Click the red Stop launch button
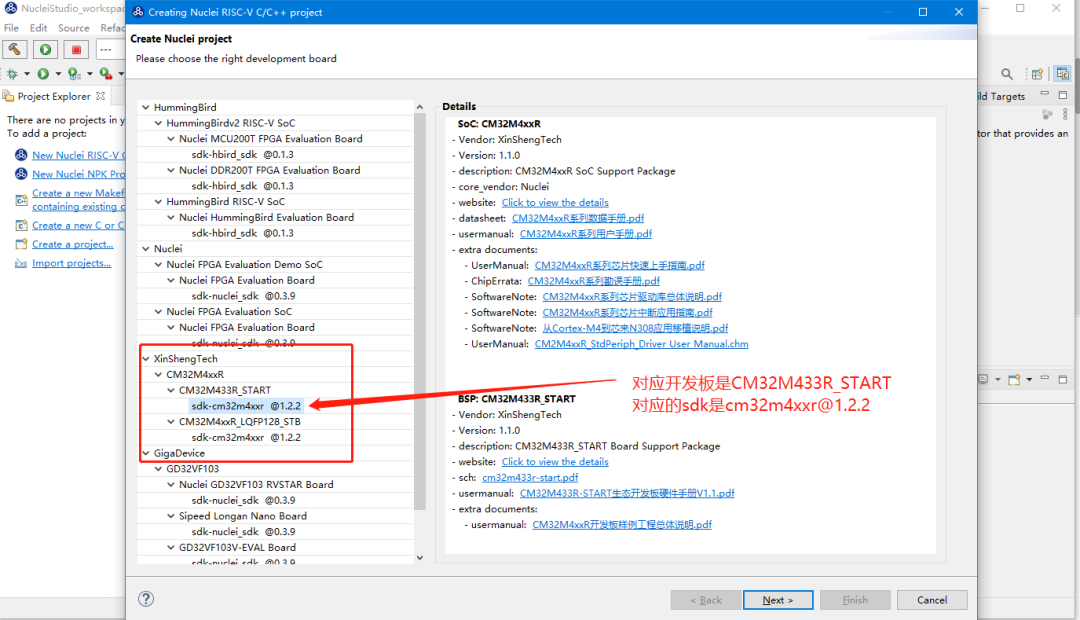The image size is (1080, 620). click(x=76, y=50)
